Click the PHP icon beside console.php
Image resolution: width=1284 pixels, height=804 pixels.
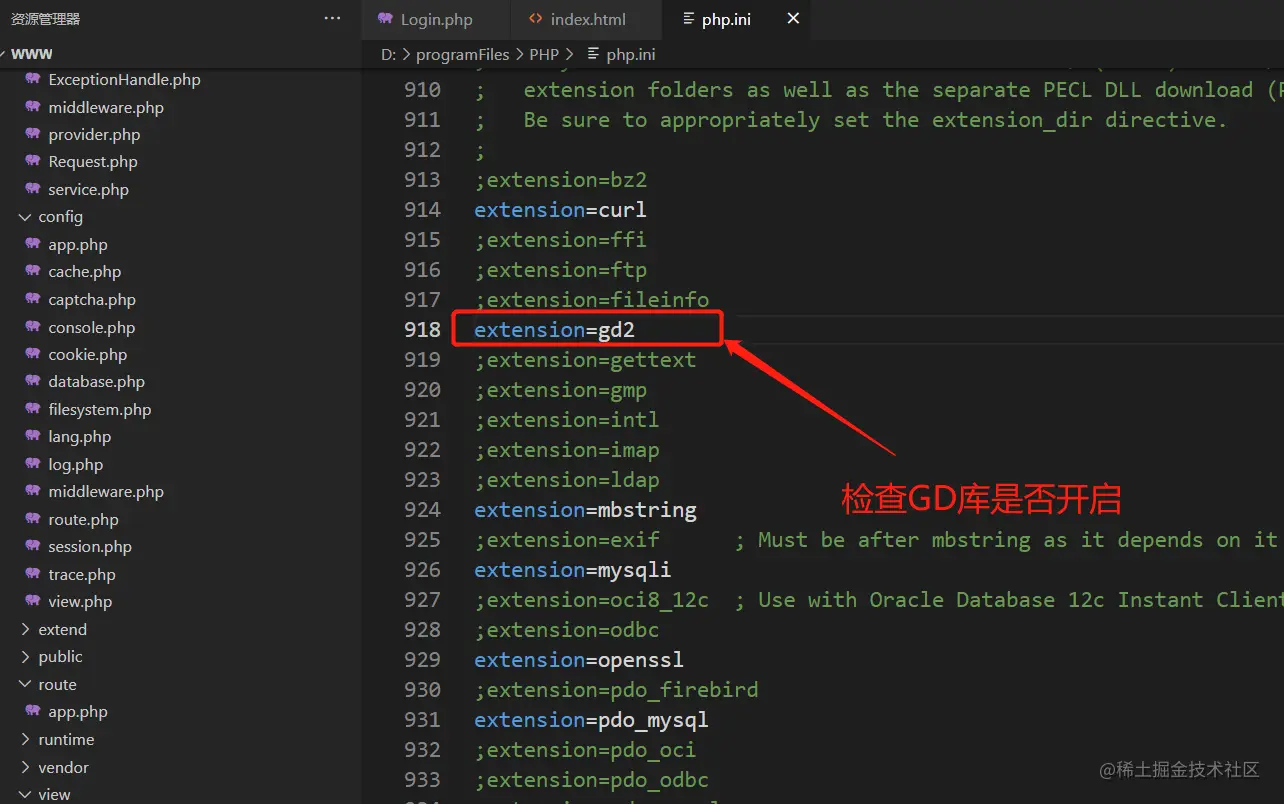pyautogui.click(x=33, y=327)
